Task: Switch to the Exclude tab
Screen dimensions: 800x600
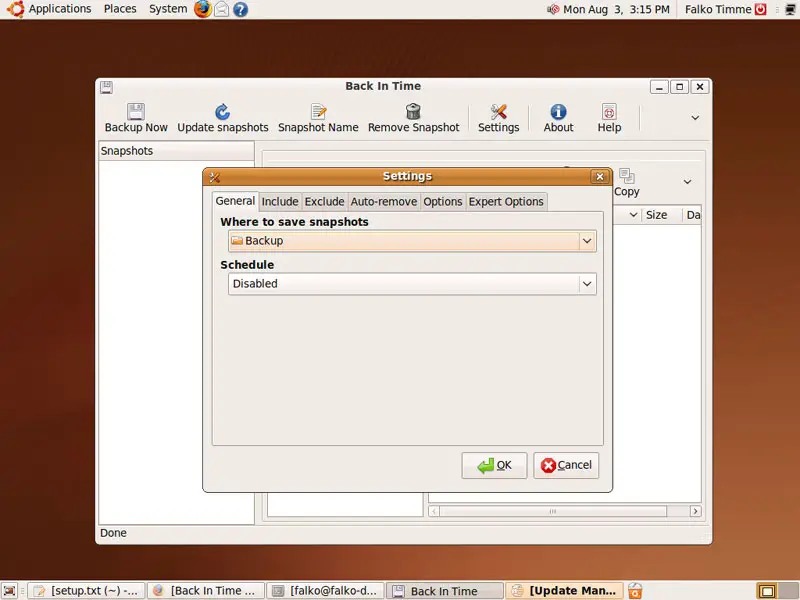Action: 324,202
